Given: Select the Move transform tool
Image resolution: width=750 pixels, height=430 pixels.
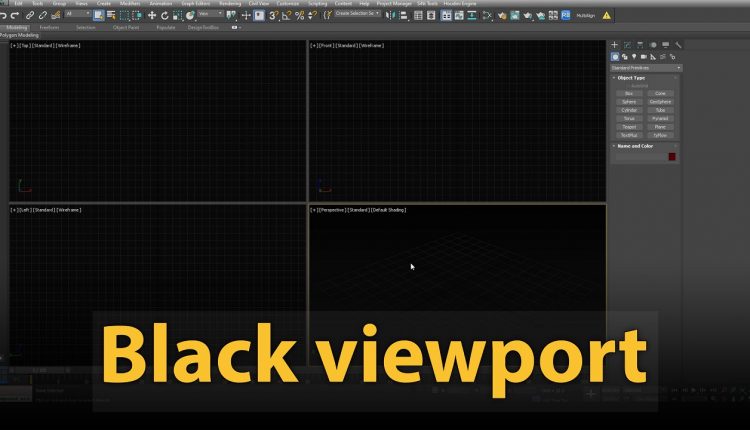Looking at the screenshot, I should 152,15.
